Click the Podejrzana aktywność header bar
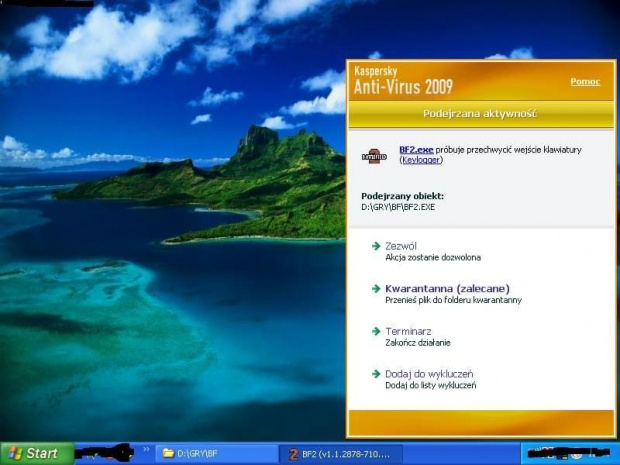620x465 pixels. coord(480,114)
